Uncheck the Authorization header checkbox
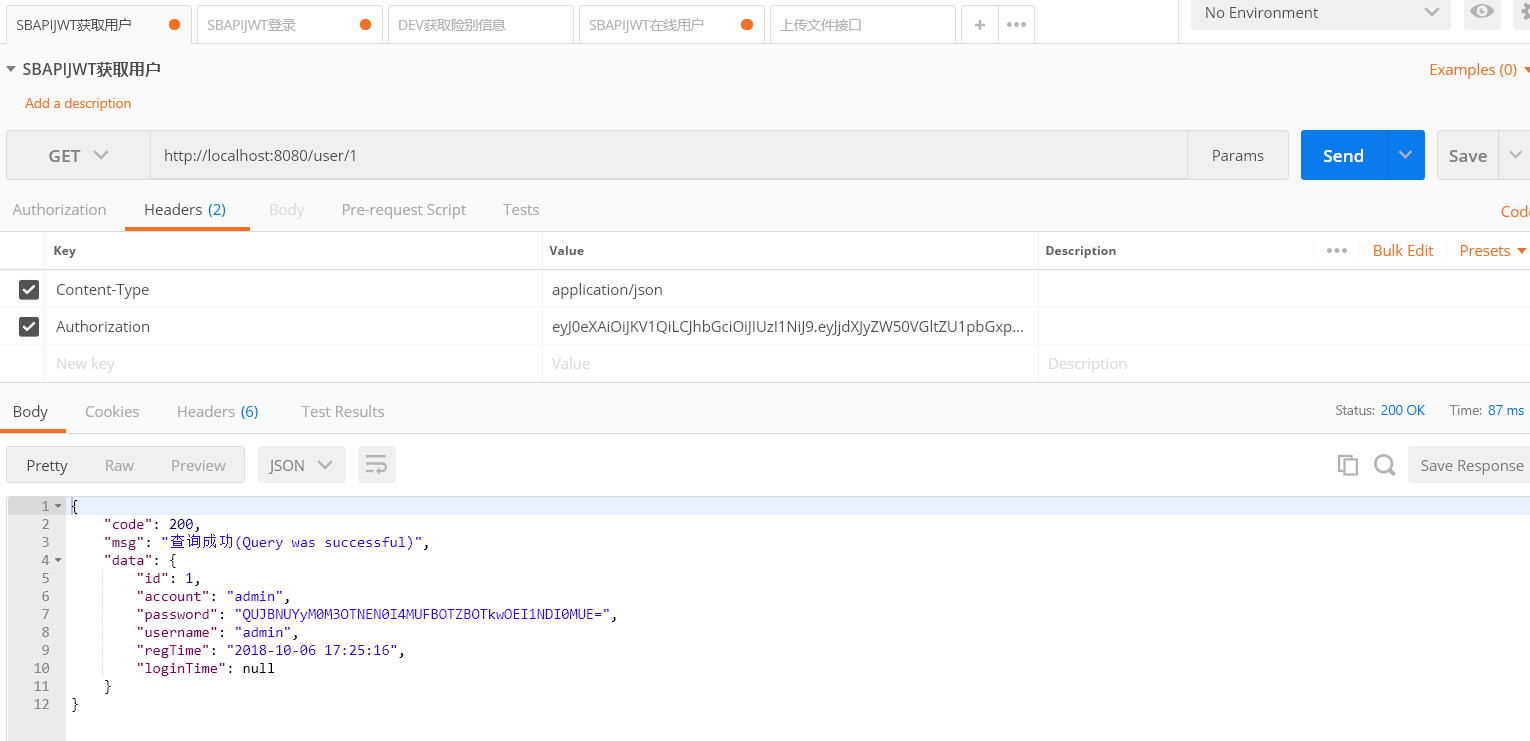 (x=29, y=327)
